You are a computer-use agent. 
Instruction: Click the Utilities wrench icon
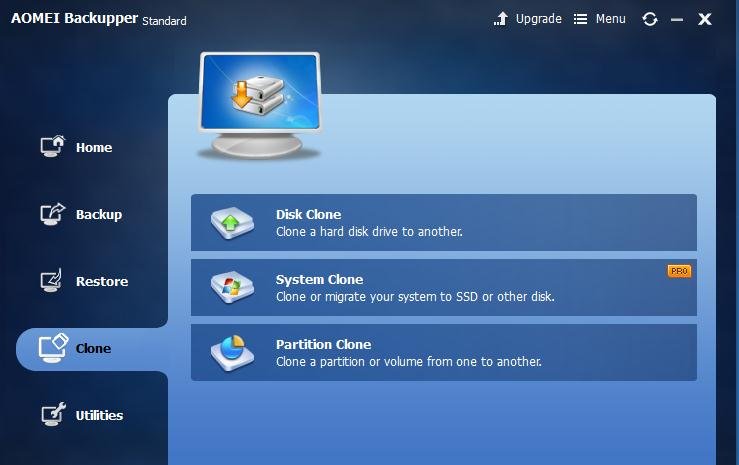[x=53, y=415]
